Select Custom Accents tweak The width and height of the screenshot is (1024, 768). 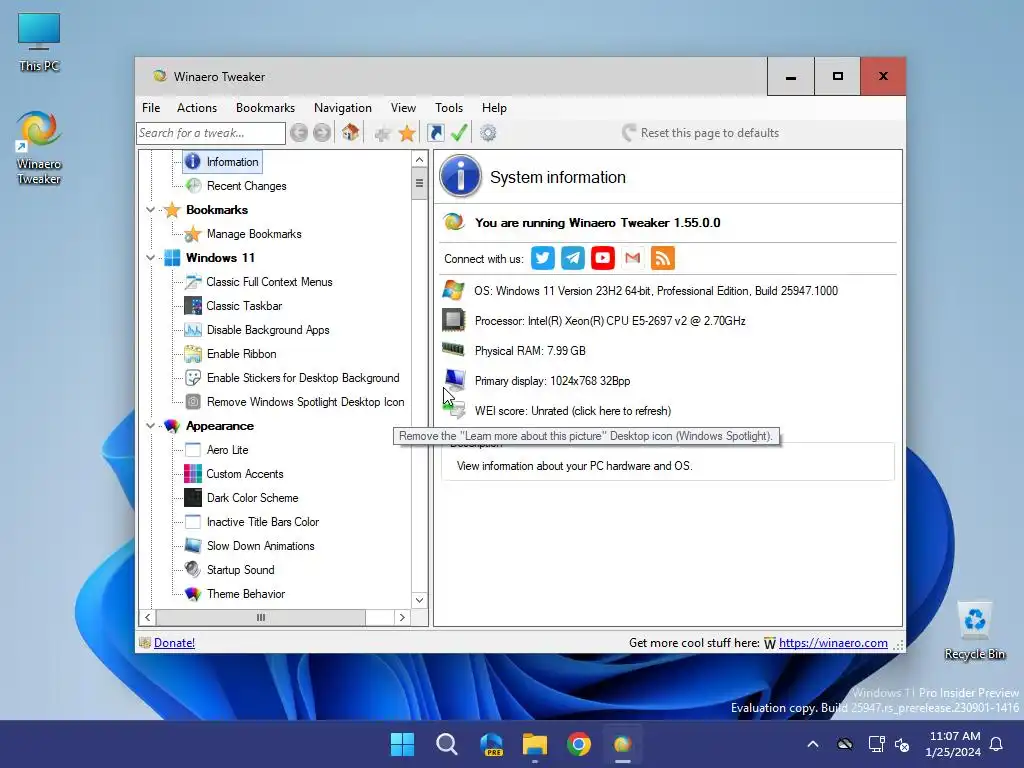(245, 474)
